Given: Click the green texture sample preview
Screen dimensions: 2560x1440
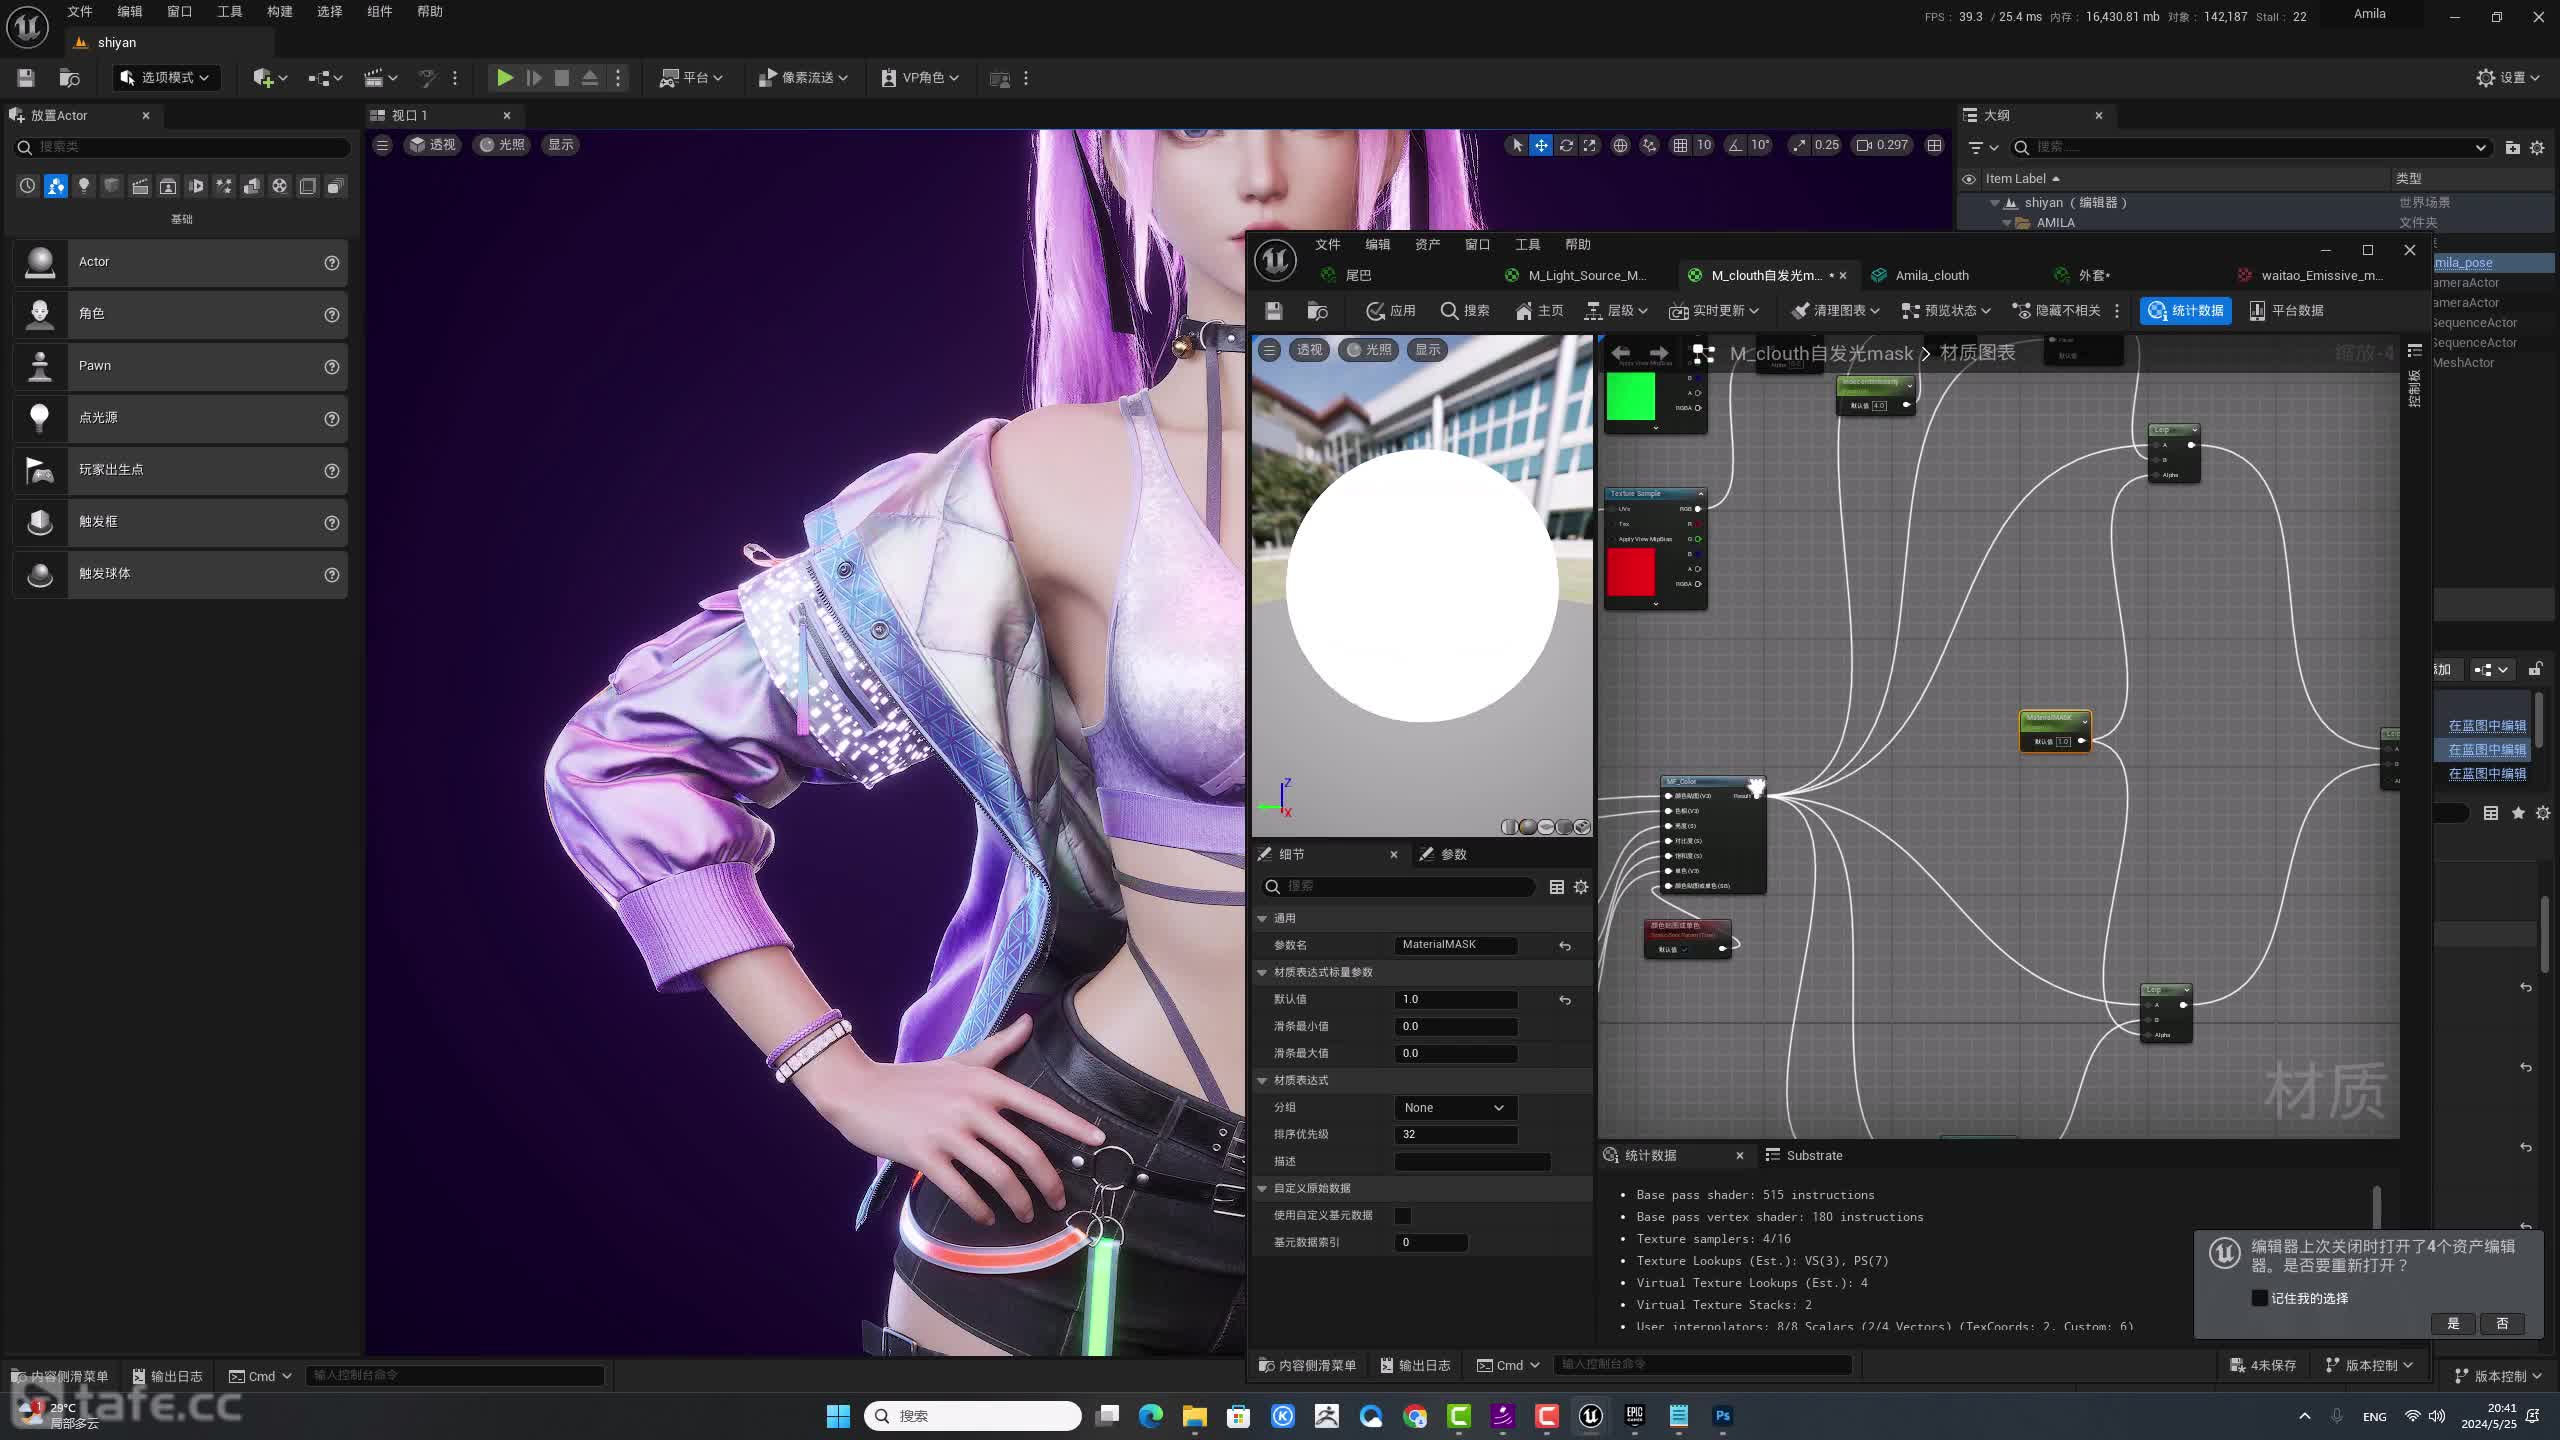Looking at the screenshot, I should point(1631,397).
